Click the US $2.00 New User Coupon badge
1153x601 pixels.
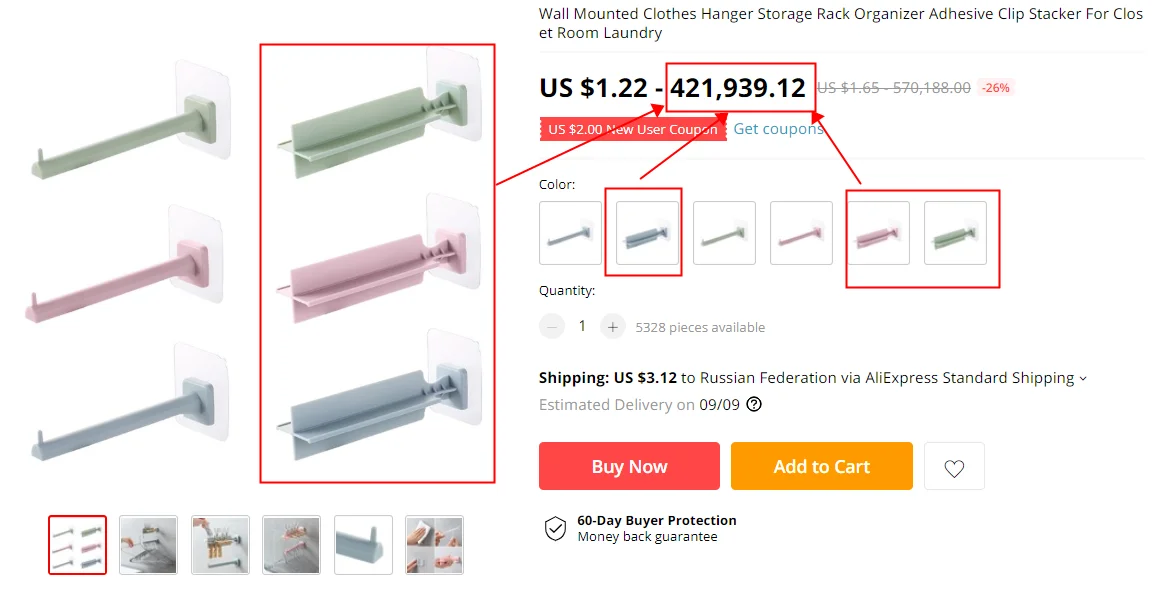pyautogui.click(x=633, y=129)
